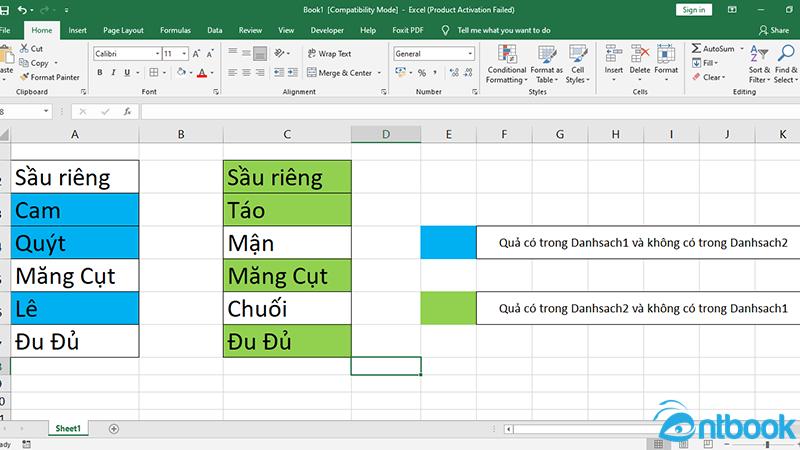Image resolution: width=800 pixels, height=450 pixels.
Task: Align text right
Action: tap(260, 72)
